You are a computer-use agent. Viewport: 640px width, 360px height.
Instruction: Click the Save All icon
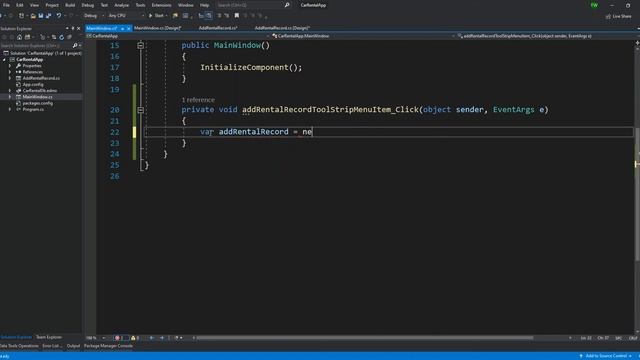(x=48, y=16)
